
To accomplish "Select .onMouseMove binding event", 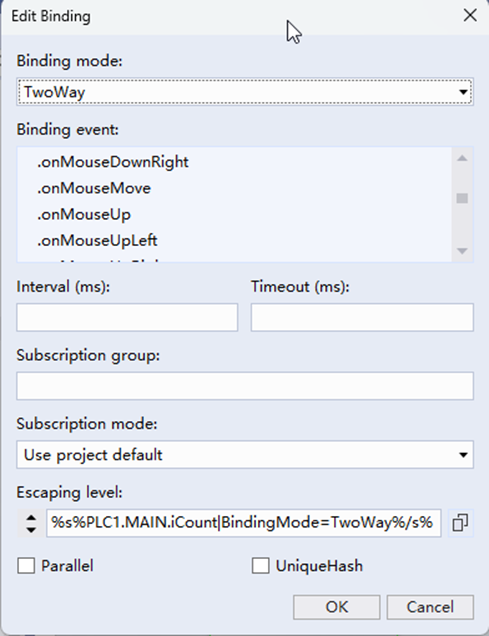I will 94,188.
